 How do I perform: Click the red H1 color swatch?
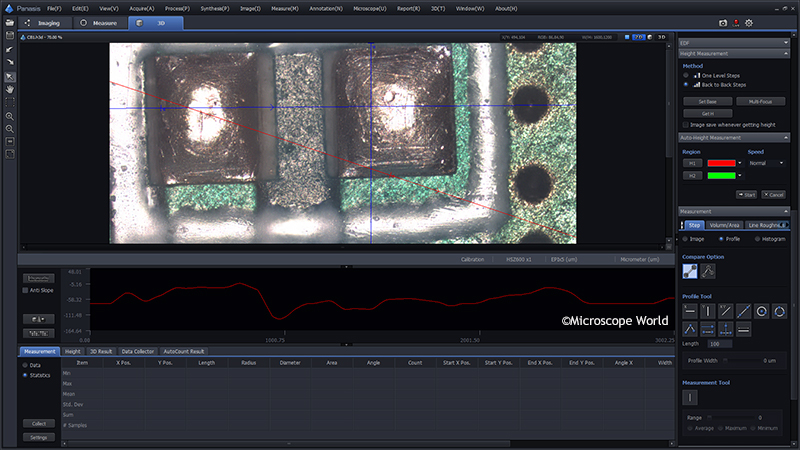(x=721, y=163)
